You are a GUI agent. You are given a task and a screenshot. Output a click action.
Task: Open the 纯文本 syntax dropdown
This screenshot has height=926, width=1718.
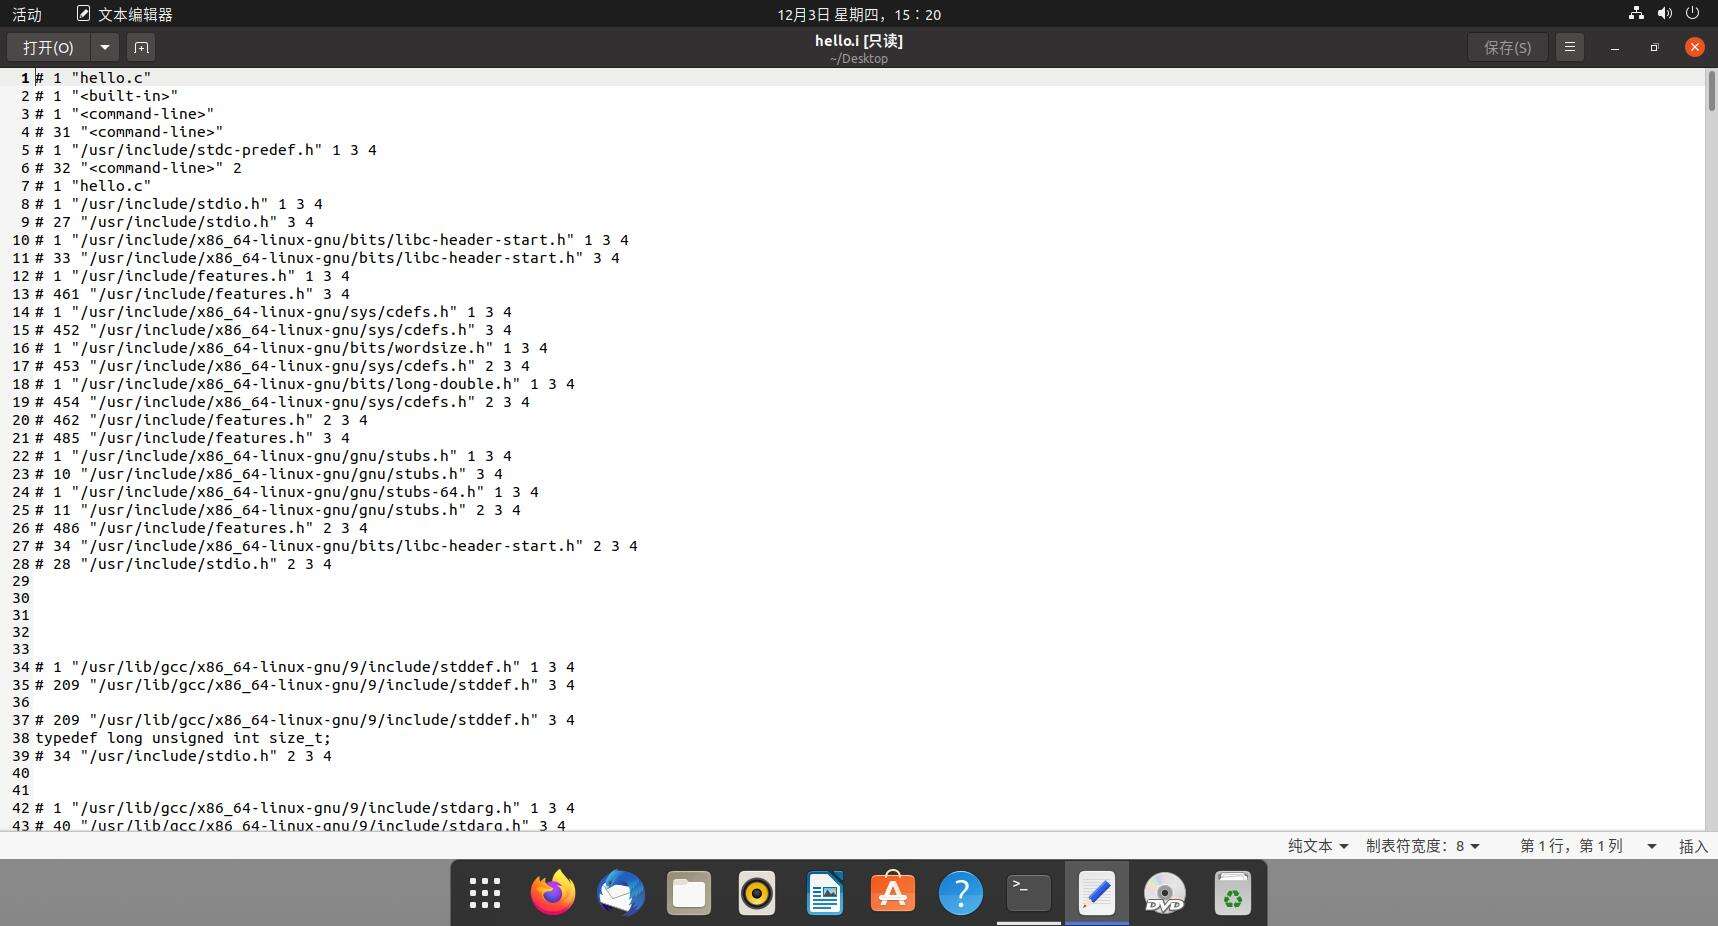coord(1317,846)
